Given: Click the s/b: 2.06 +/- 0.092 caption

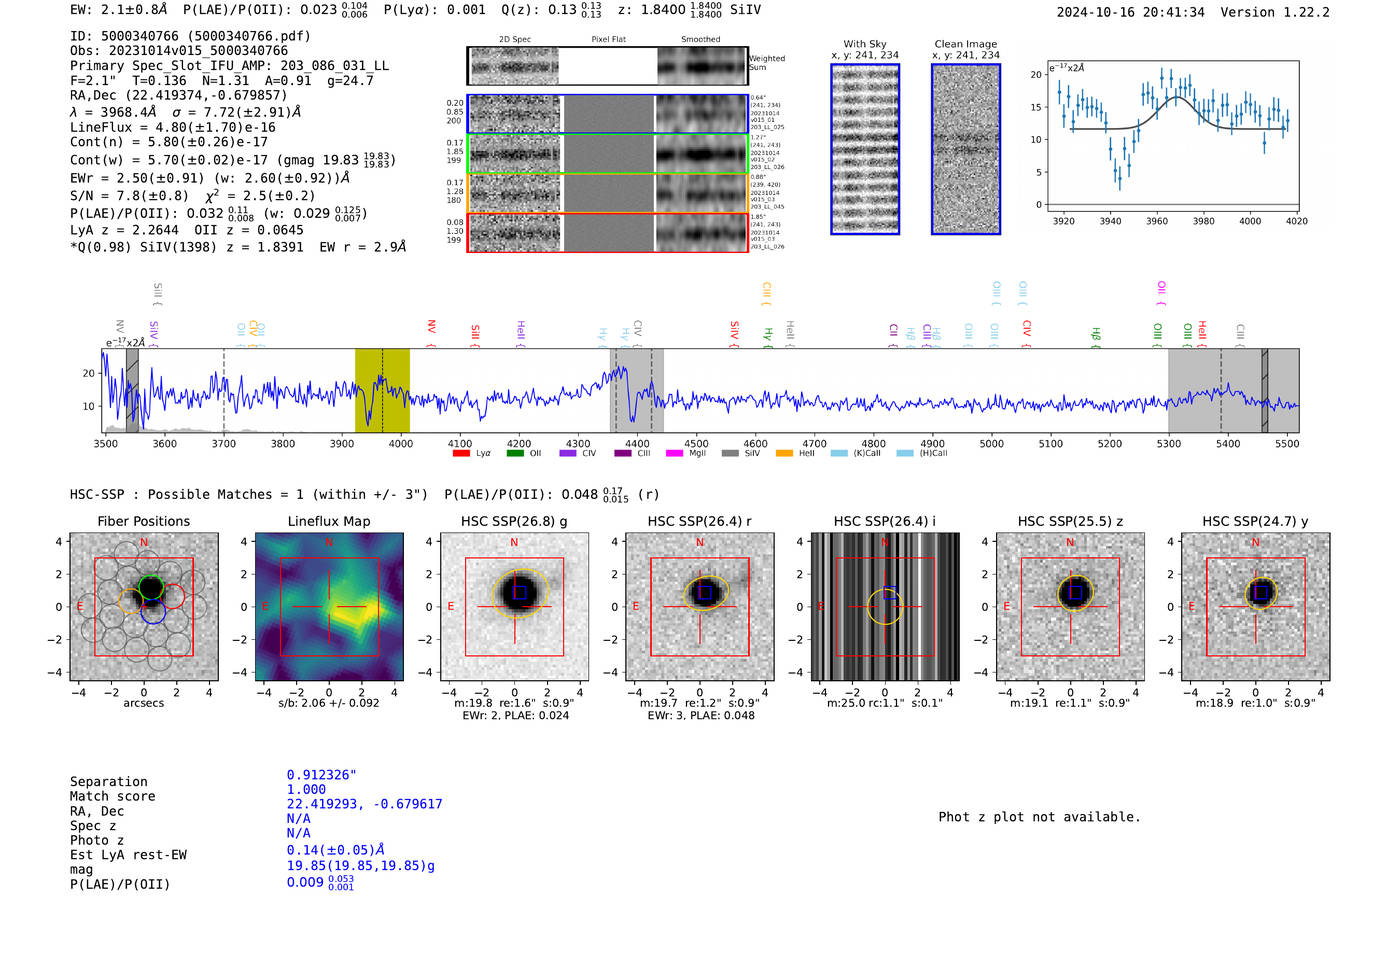Looking at the screenshot, I should click(329, 703).
